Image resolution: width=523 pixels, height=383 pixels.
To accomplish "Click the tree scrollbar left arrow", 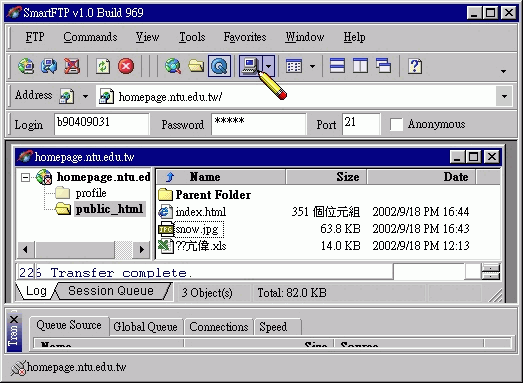I will [x=25, y=249].
